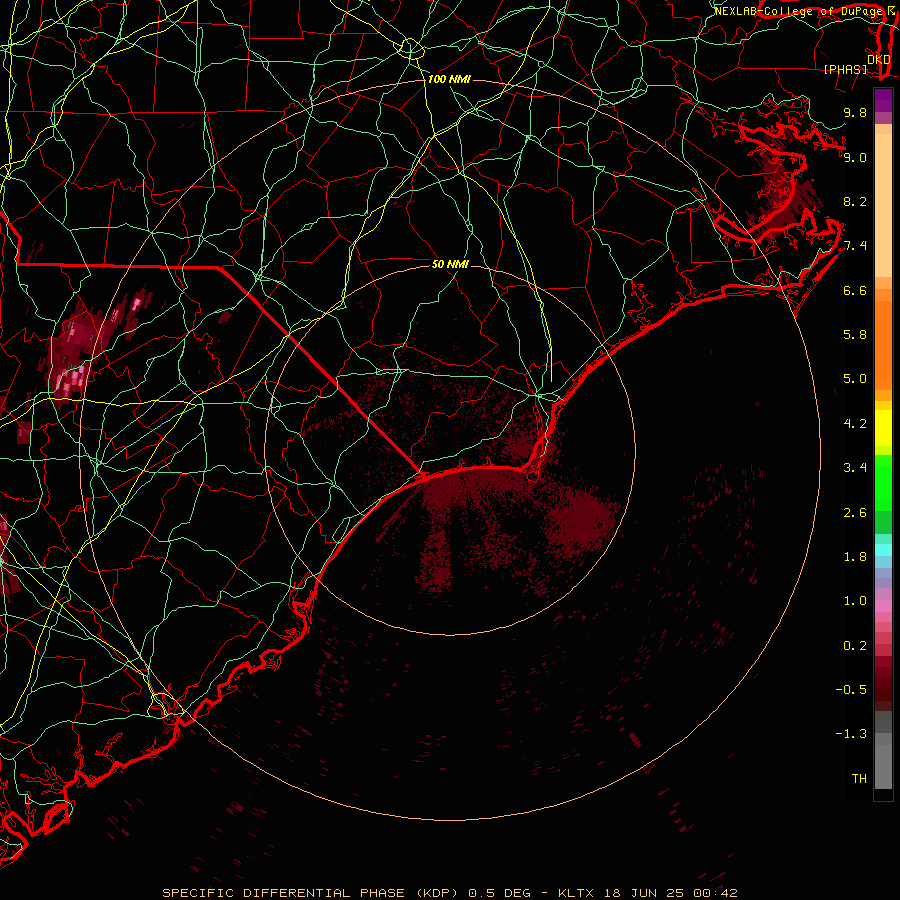The image size is (900, 900).
Task: Click the 8.2 value on the color scale
Action: coord(855,201)
